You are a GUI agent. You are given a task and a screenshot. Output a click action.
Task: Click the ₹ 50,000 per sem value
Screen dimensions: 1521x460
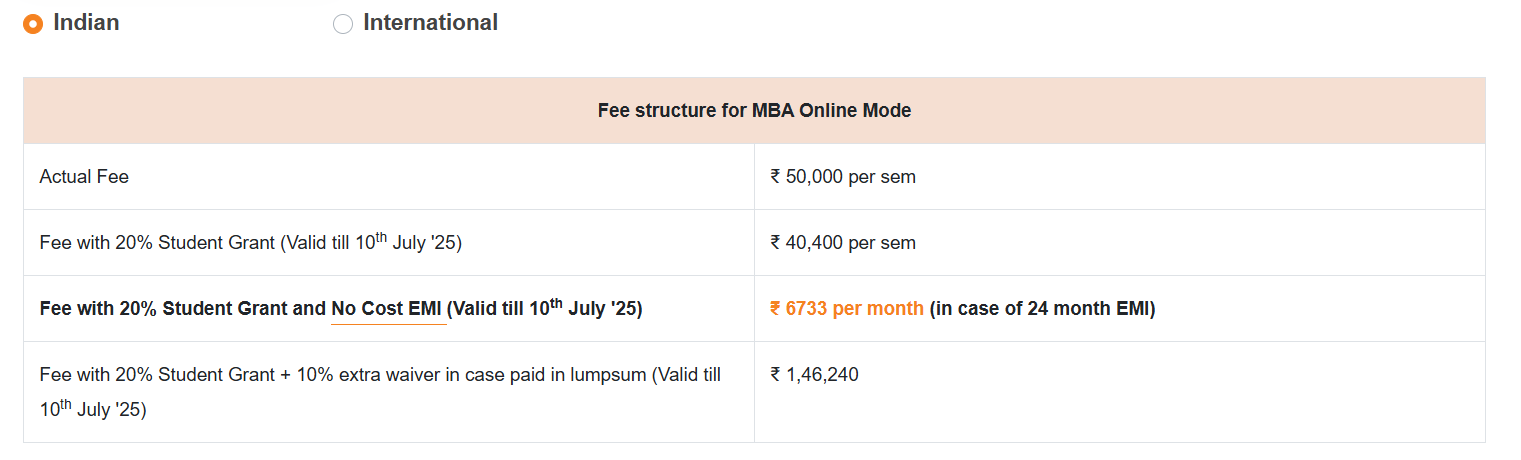click(x=843, y=177)
